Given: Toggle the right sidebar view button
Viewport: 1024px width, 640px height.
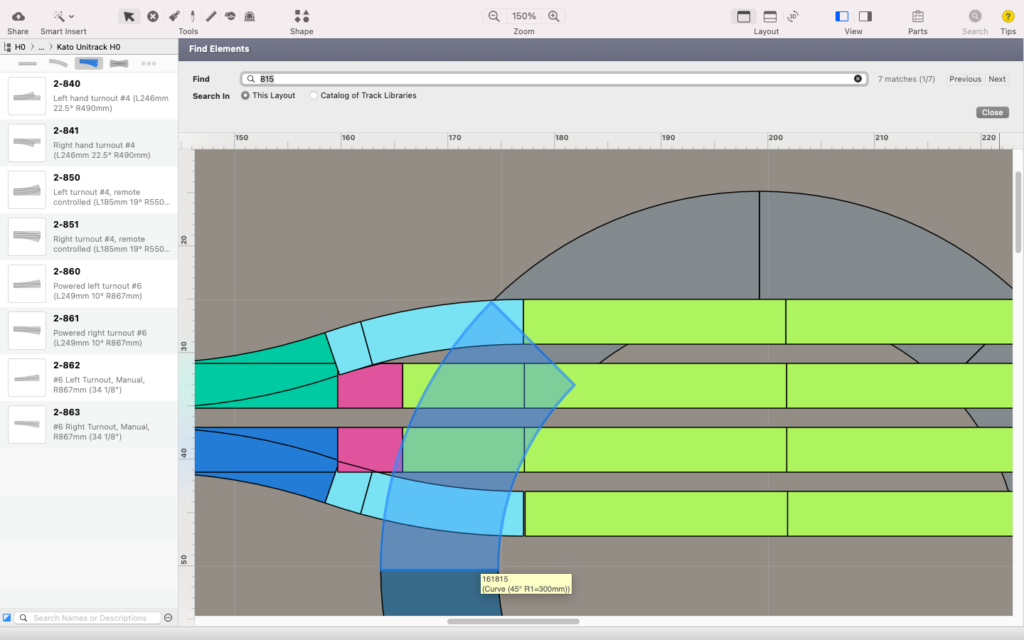Looking at the screenshot, I should click(x=865, y=16).
